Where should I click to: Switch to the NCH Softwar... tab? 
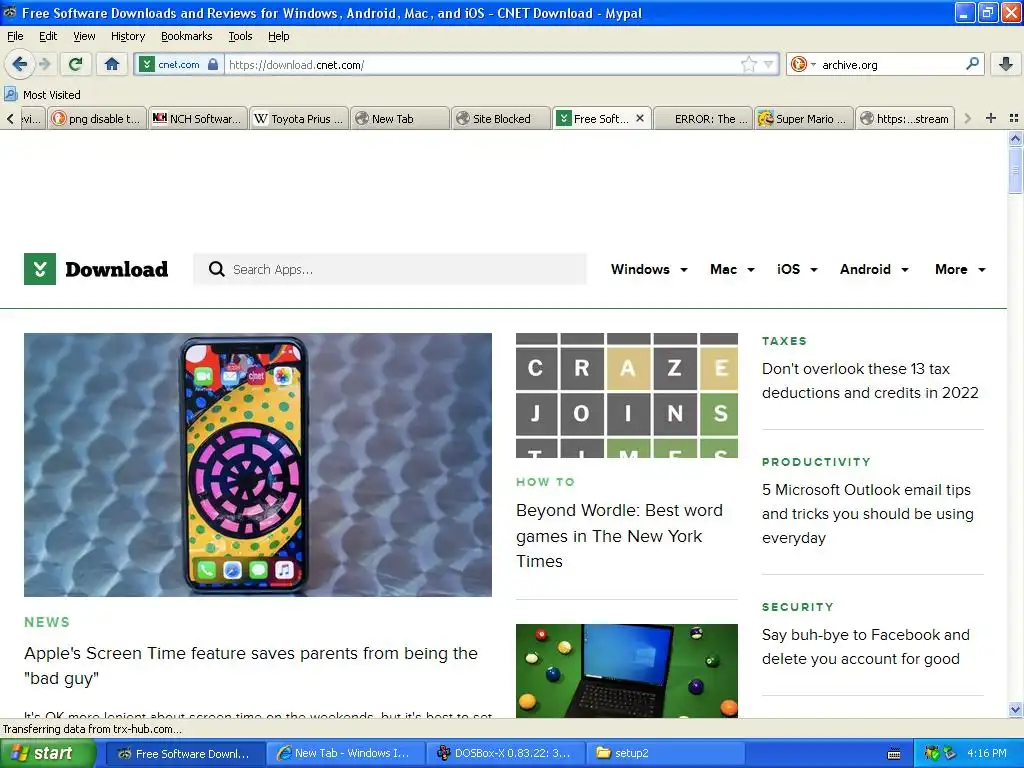click(198, 118)
